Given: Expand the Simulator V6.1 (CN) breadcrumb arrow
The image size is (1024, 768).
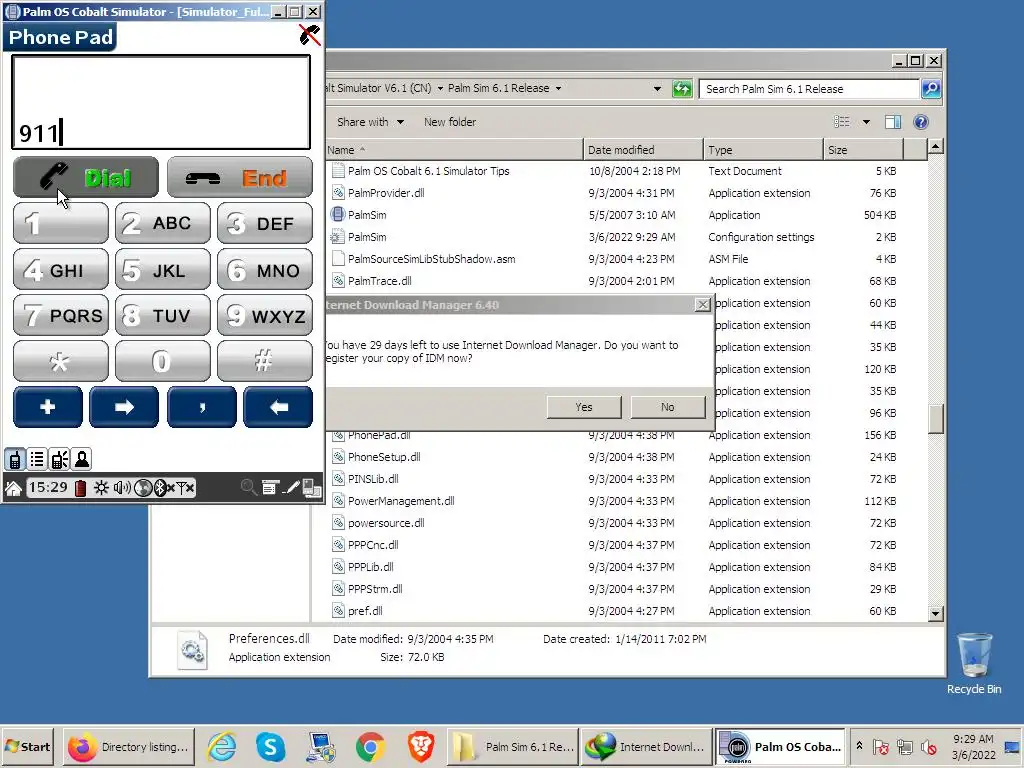Looking at the screenshot, I should coord(440,88).
